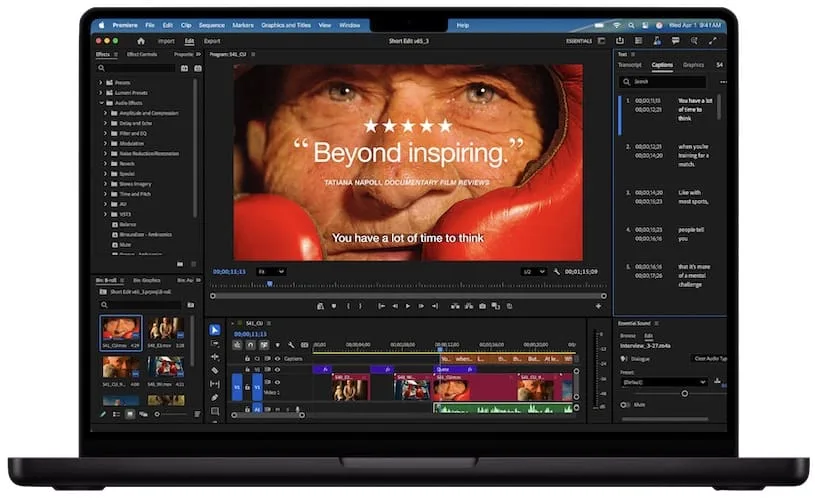Open Essential Sound Browse tab
Viewport: 815px width, 498px height.
pos(628,336)
